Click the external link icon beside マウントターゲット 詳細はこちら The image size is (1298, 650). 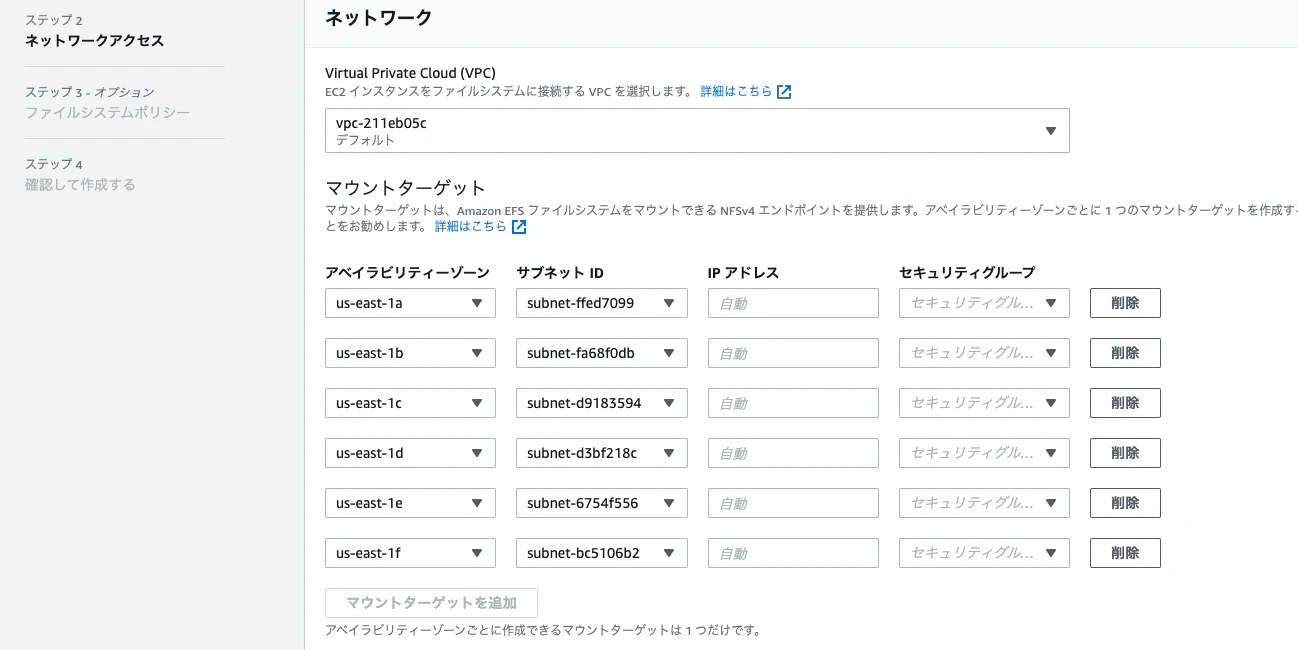click(x=519, y=227)
